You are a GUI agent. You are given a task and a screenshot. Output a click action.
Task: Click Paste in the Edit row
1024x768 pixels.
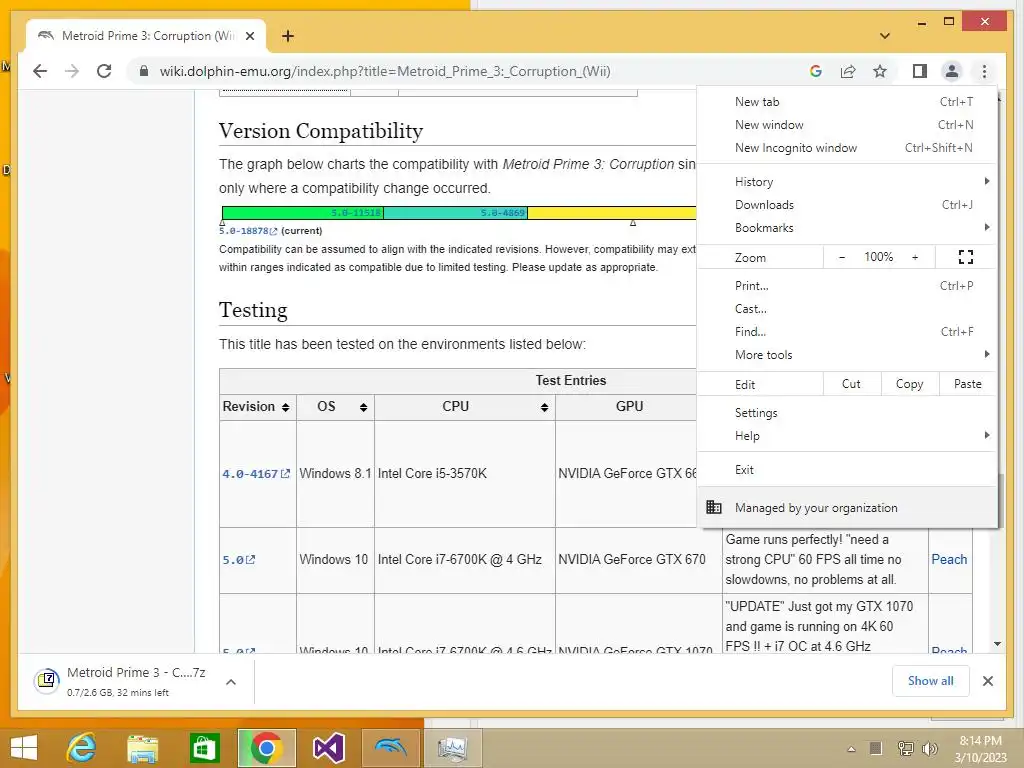click(x=968, y=384)
